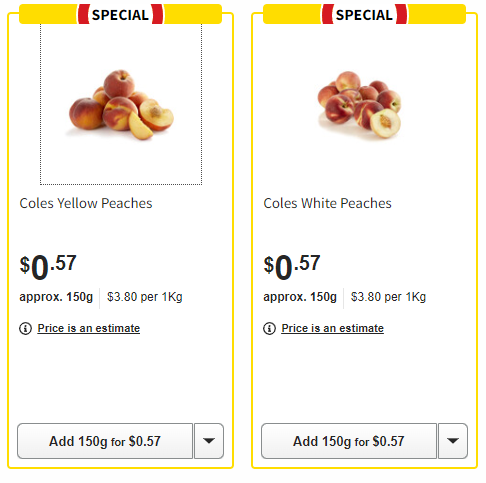Click the info icon under White Peaches price

(x=269, y=328)
